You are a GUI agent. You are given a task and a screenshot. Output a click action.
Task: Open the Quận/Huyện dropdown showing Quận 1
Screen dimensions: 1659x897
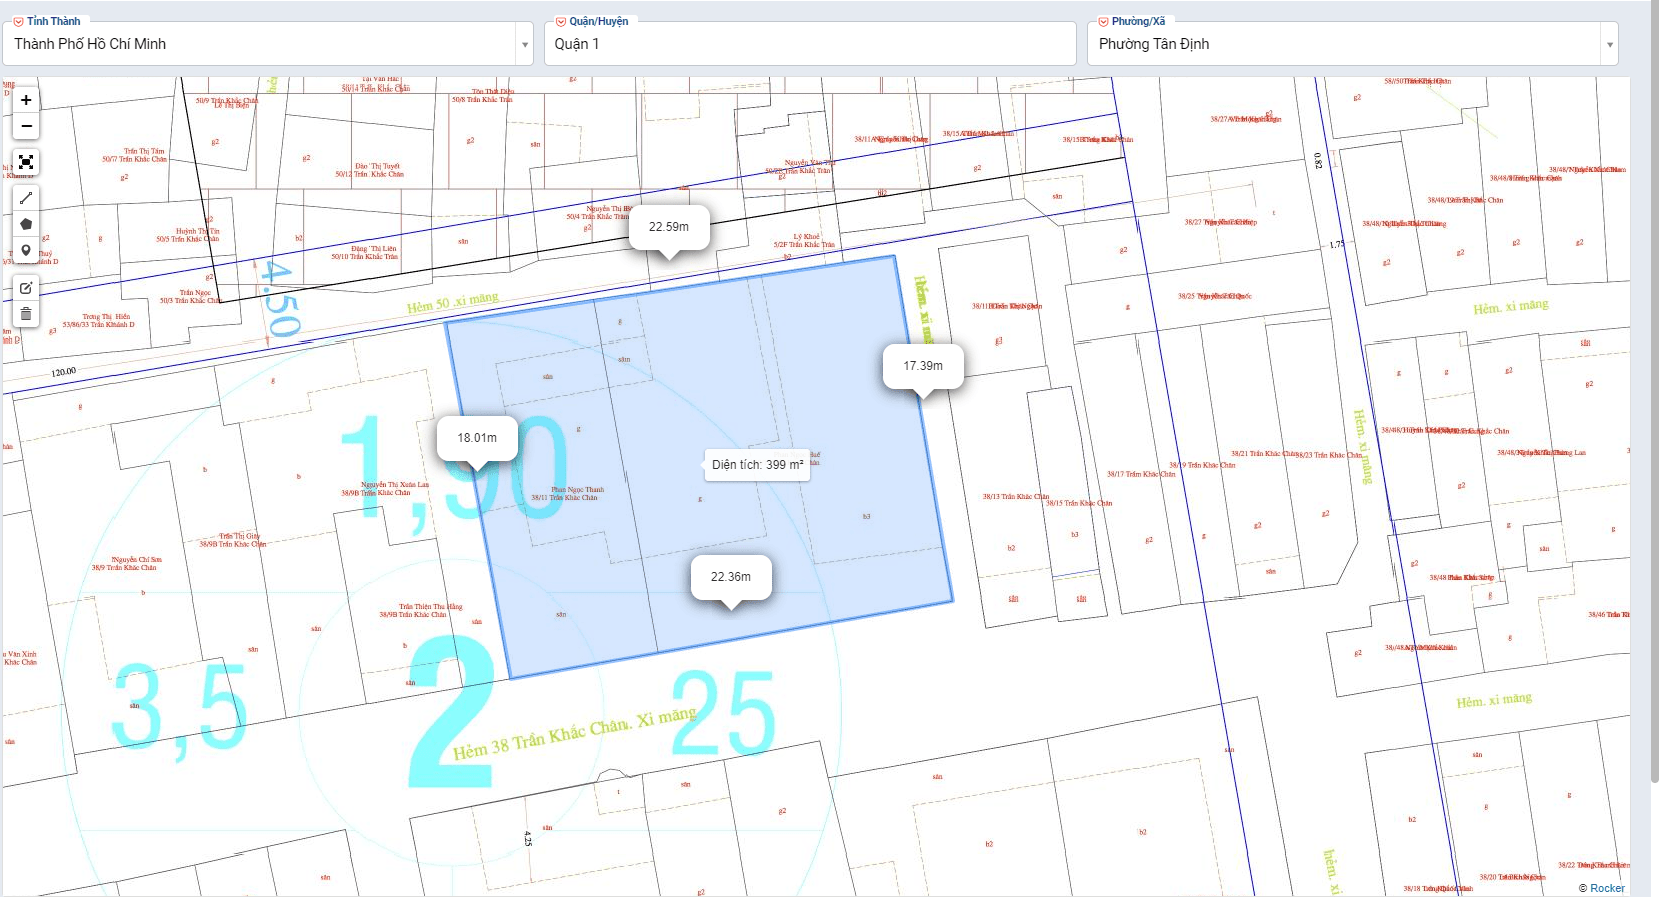(810, 44)
